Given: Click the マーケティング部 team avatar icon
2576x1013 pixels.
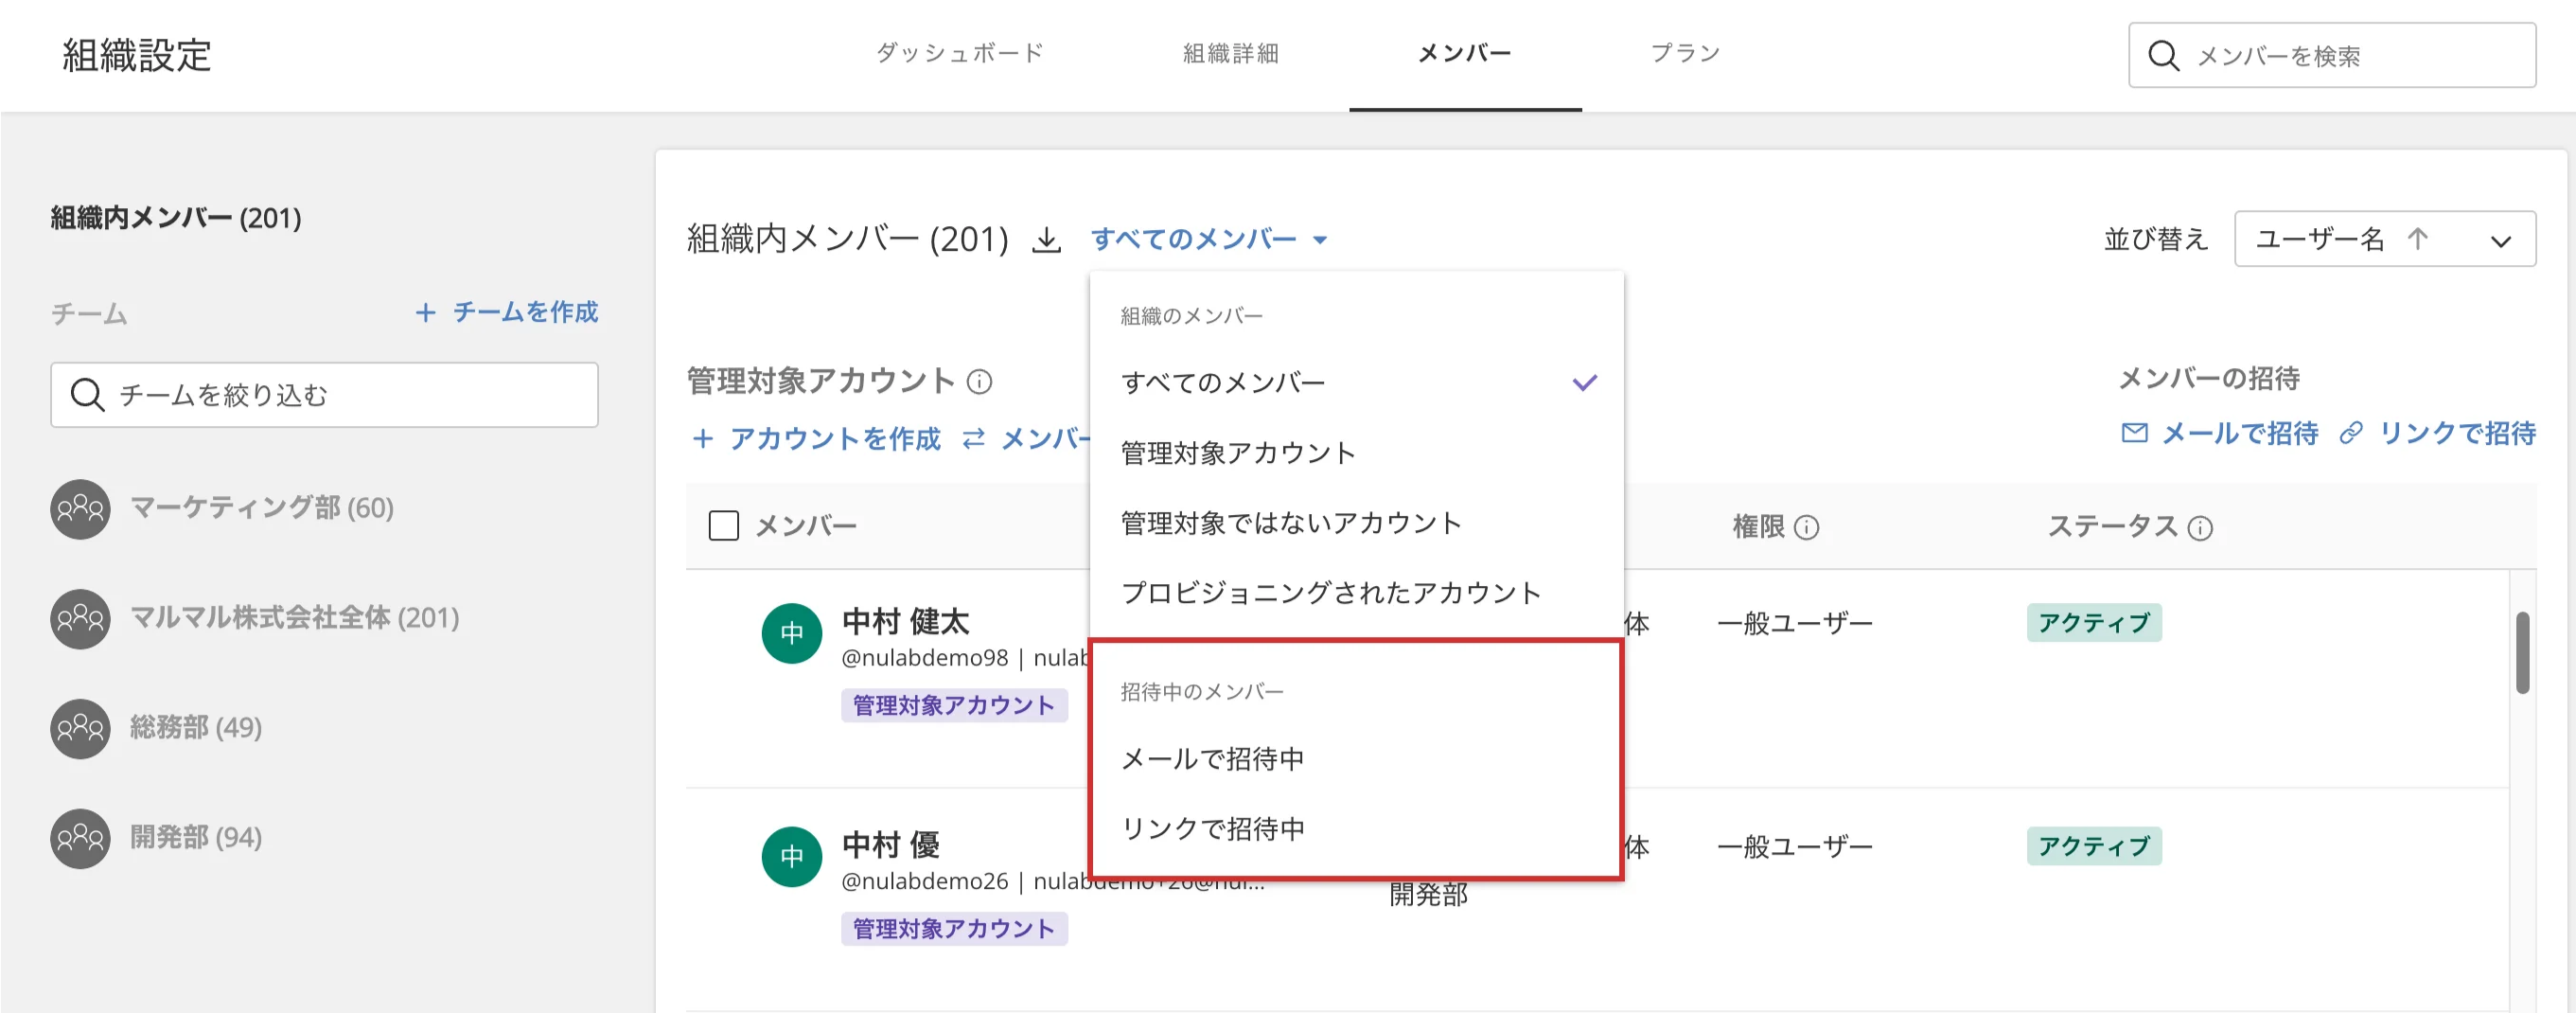Looking at the screenshot, I should pyautogui.click(x=80, y=509).
